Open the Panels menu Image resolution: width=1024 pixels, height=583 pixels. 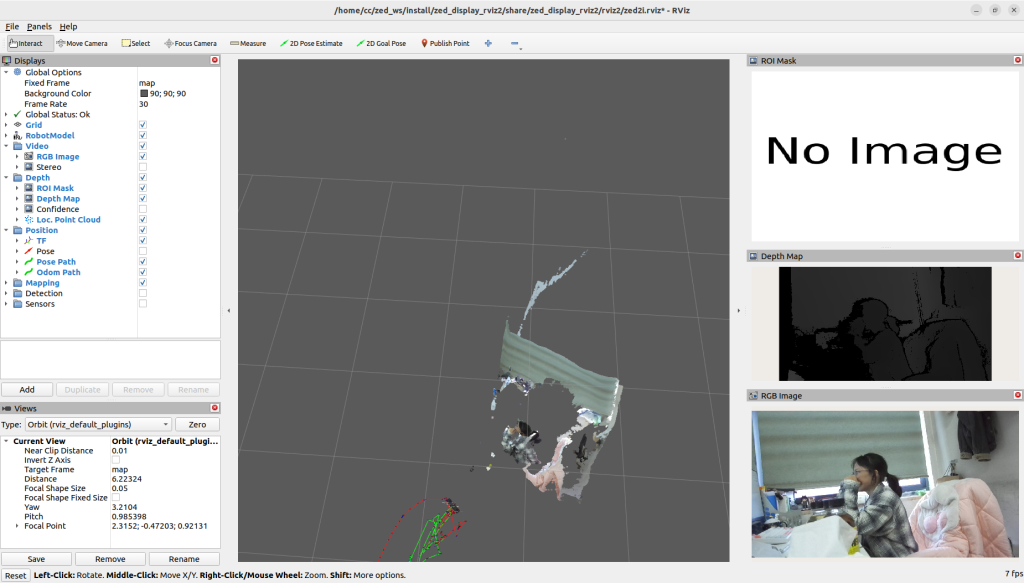coord(40,26)
